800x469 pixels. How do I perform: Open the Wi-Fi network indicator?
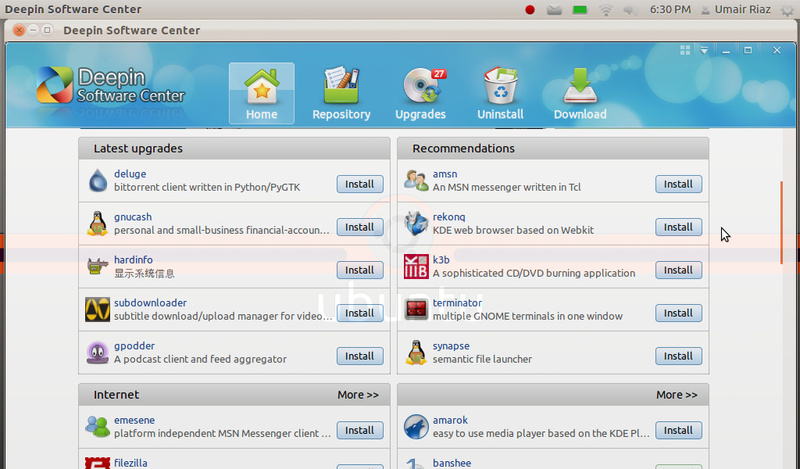coord(606,10)
